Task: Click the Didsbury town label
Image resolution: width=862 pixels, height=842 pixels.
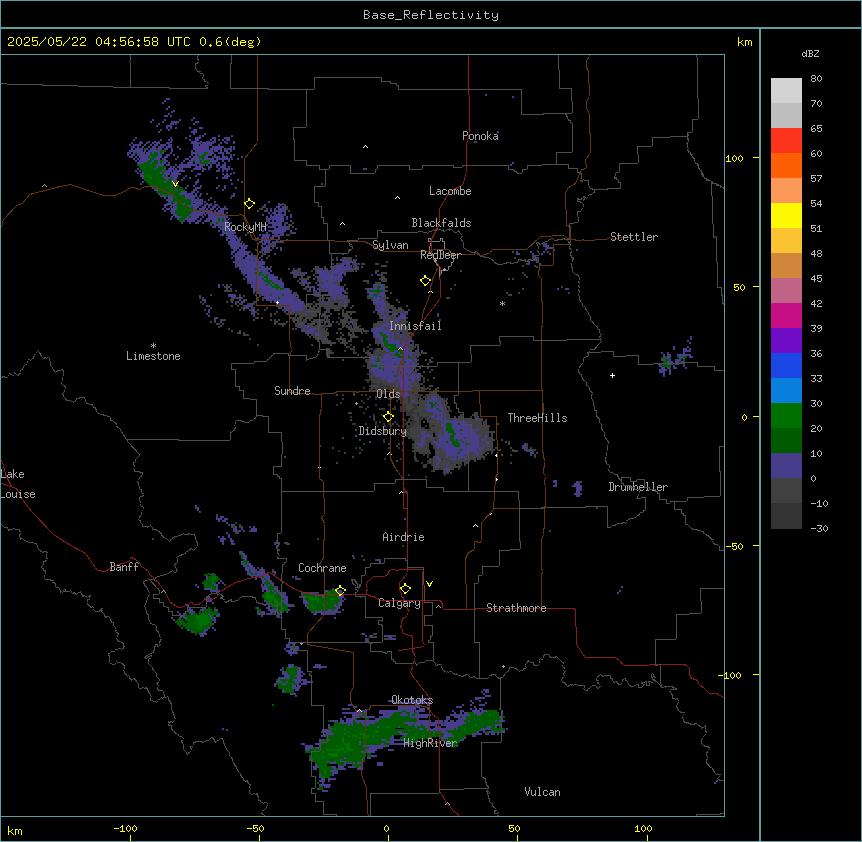Action: (x=383, y=431)
